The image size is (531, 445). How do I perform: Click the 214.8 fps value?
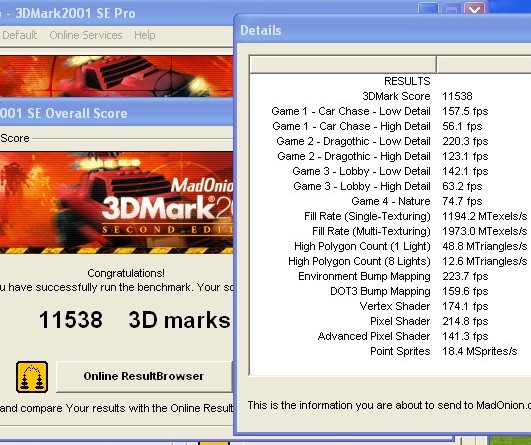(x=465, y=321)
